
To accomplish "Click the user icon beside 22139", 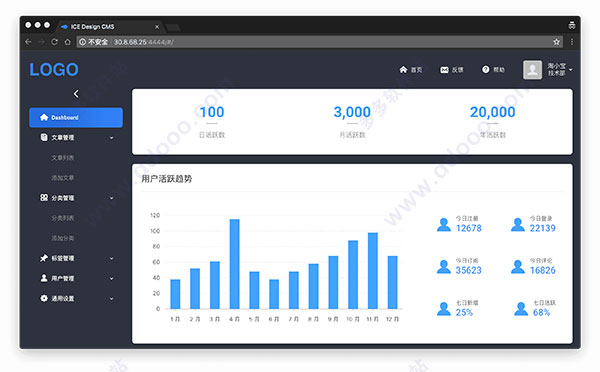I will [518, 225].
